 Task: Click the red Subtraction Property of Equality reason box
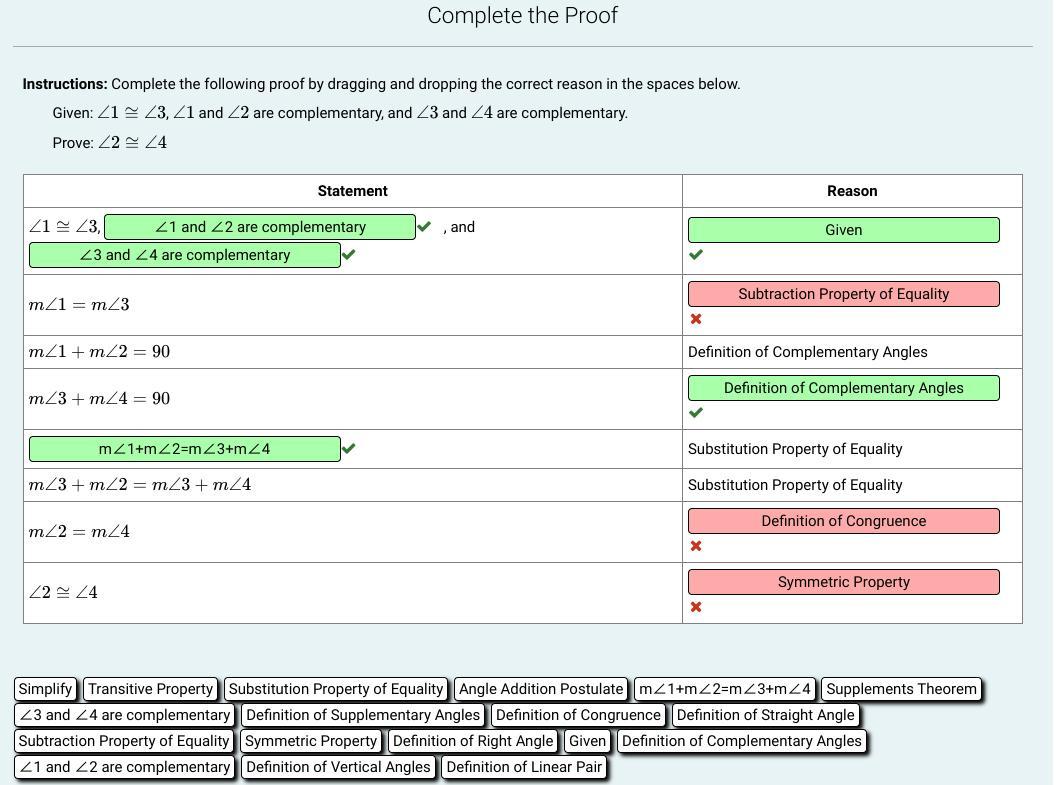coord(843,294)
